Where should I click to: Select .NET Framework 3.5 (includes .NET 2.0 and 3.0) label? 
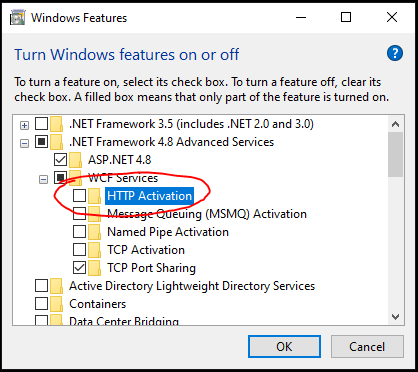click(191, 124)
